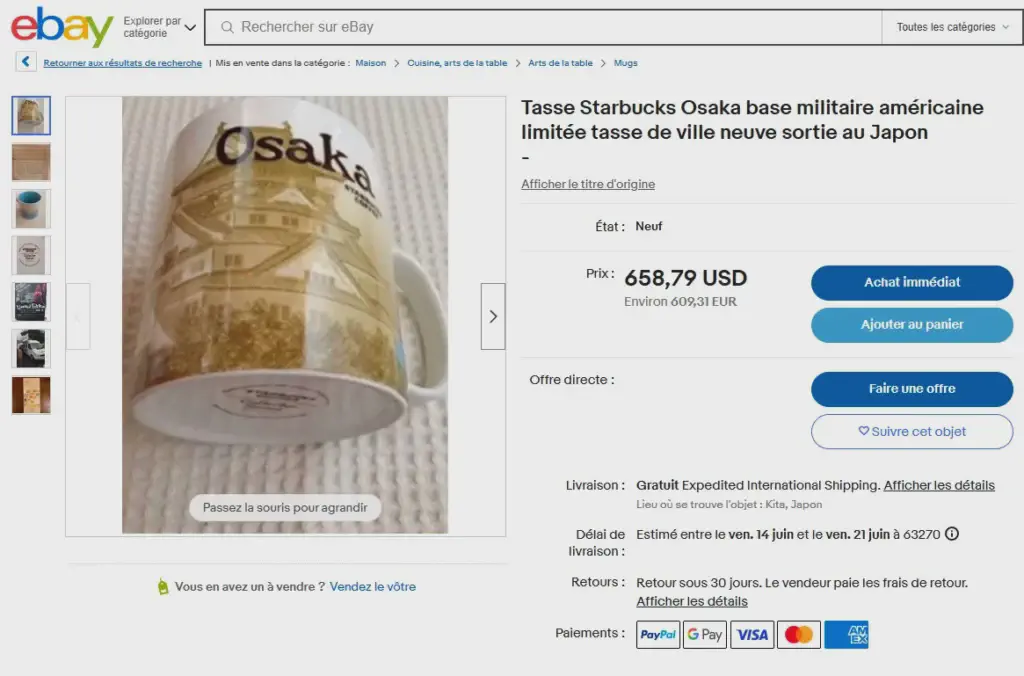Show next product image with right arrow
The image size is (1024, 676).
(493, 316)
